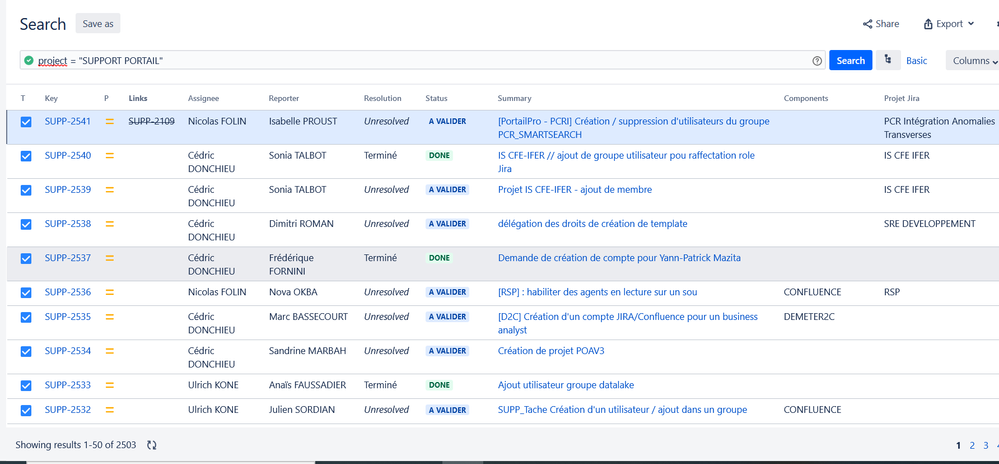Screen dimensions: 999x464
Task: Click reporter Isabelle PROUST
Action: [303, 121]
